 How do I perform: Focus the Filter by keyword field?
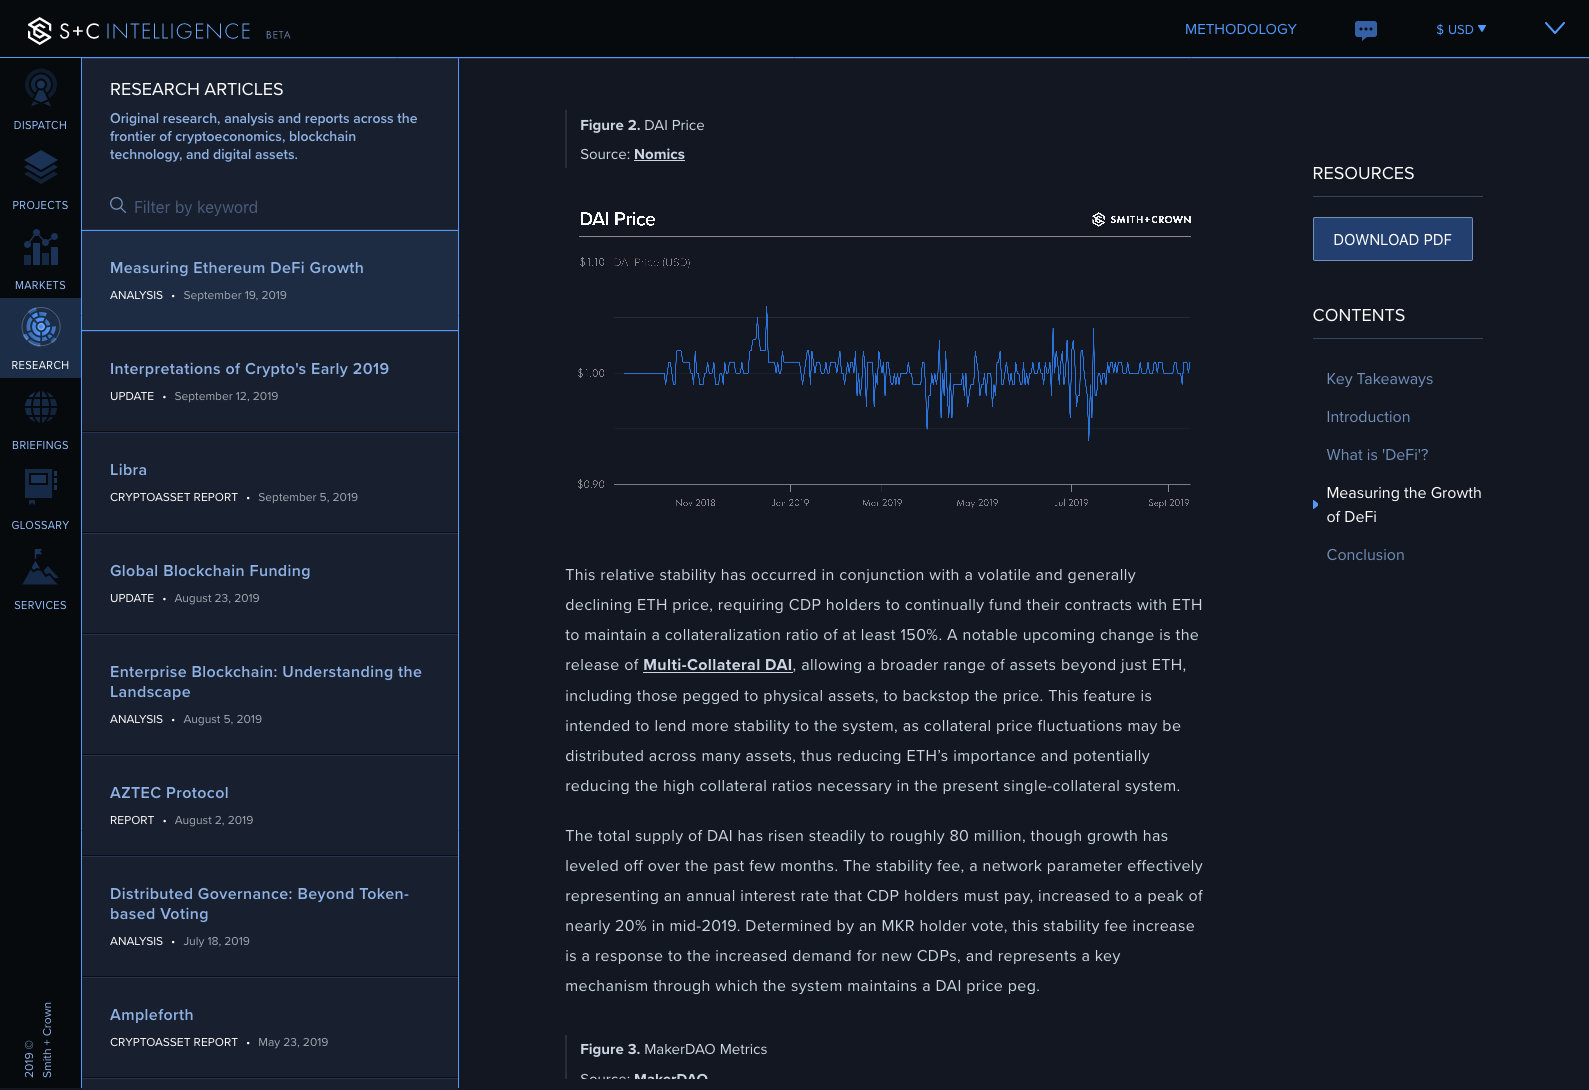pos(270,207)
